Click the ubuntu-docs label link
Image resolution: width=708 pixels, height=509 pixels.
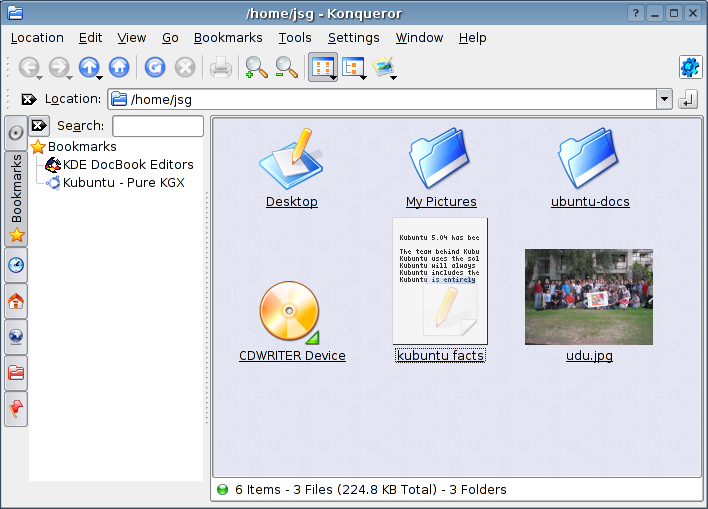coord(590,201)
